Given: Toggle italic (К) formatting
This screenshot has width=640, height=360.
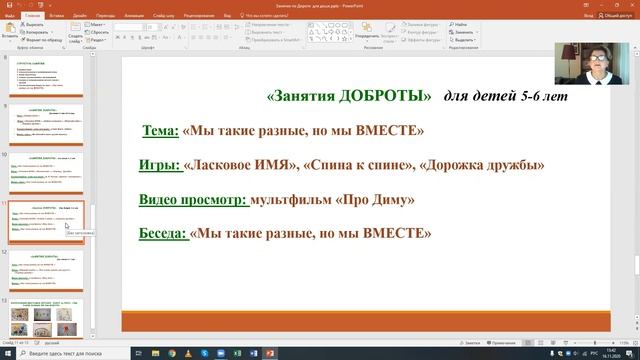Looking at the screenshot, I should [124, 38].
